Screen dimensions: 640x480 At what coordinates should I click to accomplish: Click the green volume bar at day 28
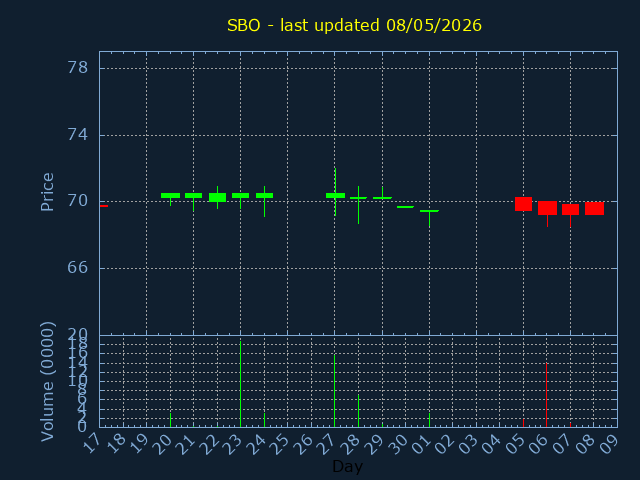coord(358,411)
